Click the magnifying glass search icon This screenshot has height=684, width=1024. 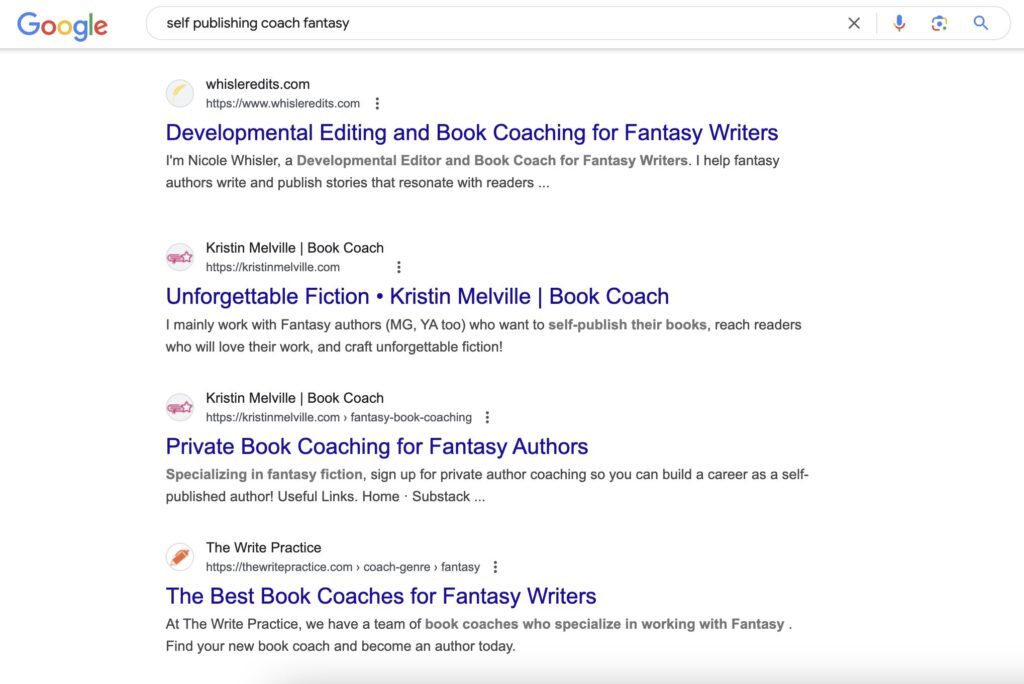(x=980, y=22)
